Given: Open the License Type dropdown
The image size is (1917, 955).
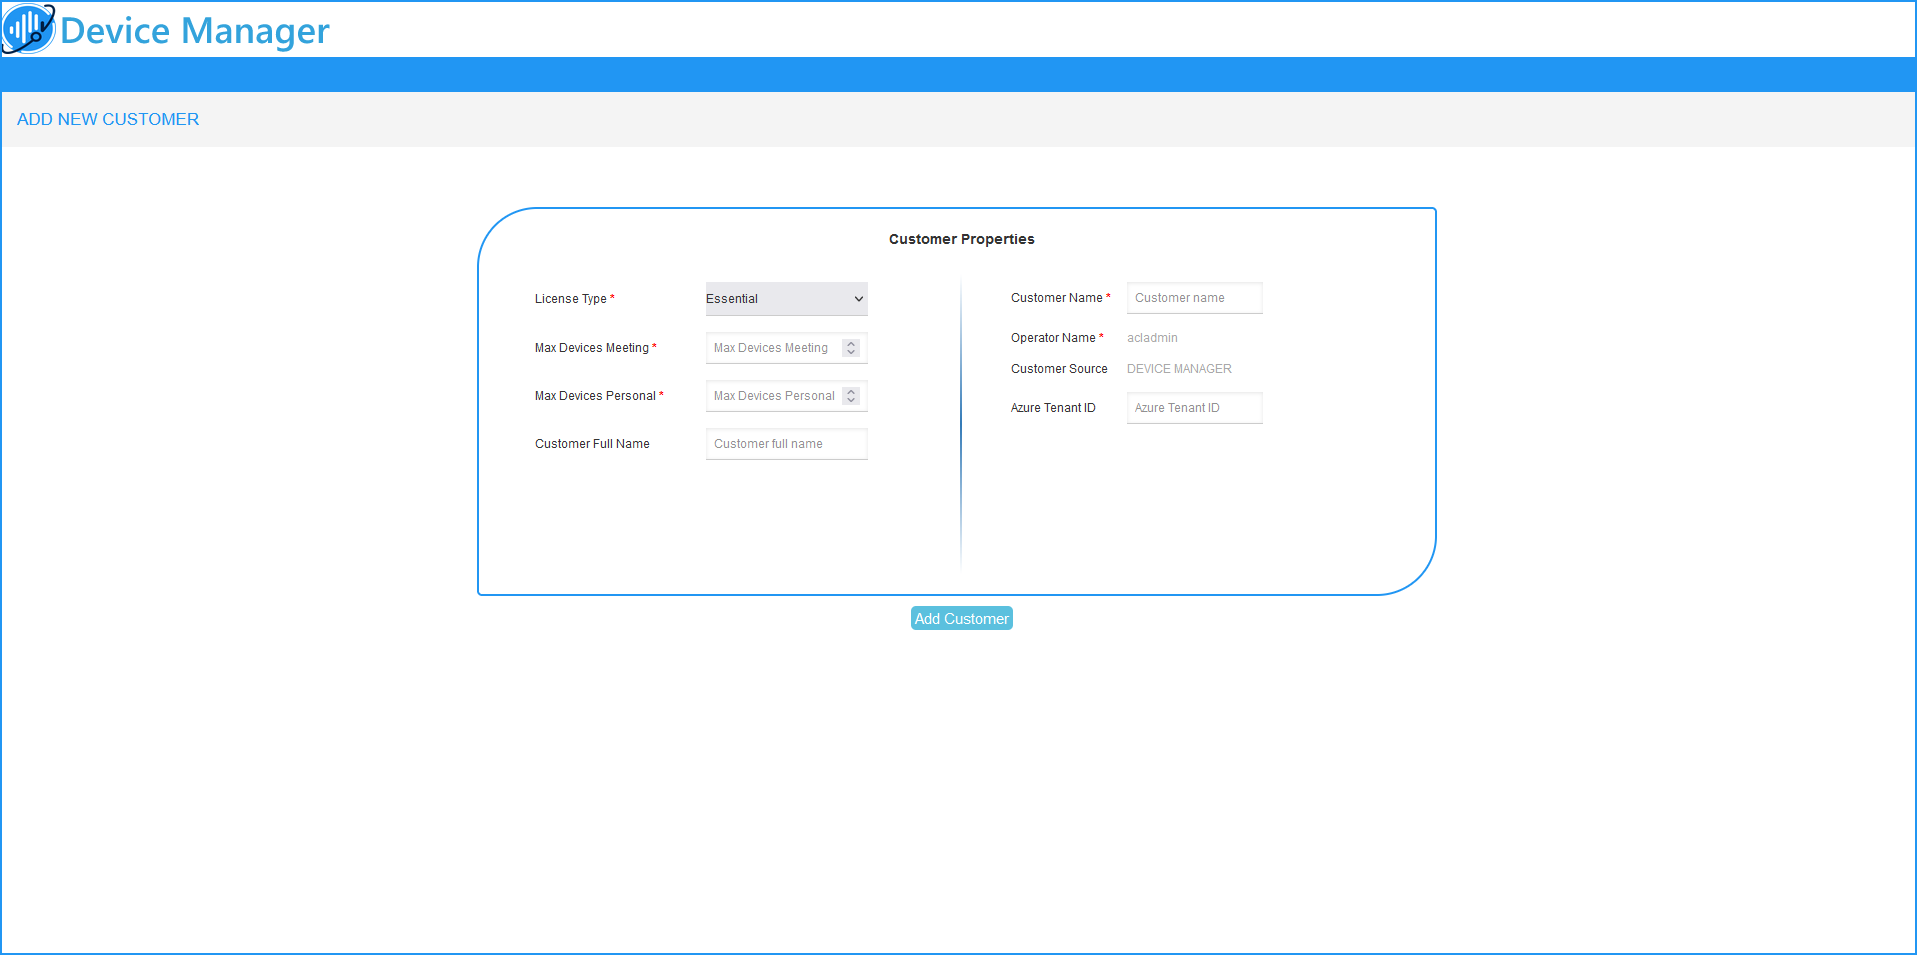Looking at the screenshot, I should 786,299.
